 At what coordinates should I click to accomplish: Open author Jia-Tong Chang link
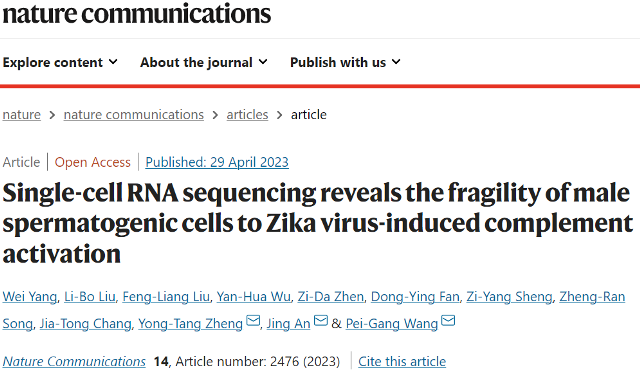[85, 324]
